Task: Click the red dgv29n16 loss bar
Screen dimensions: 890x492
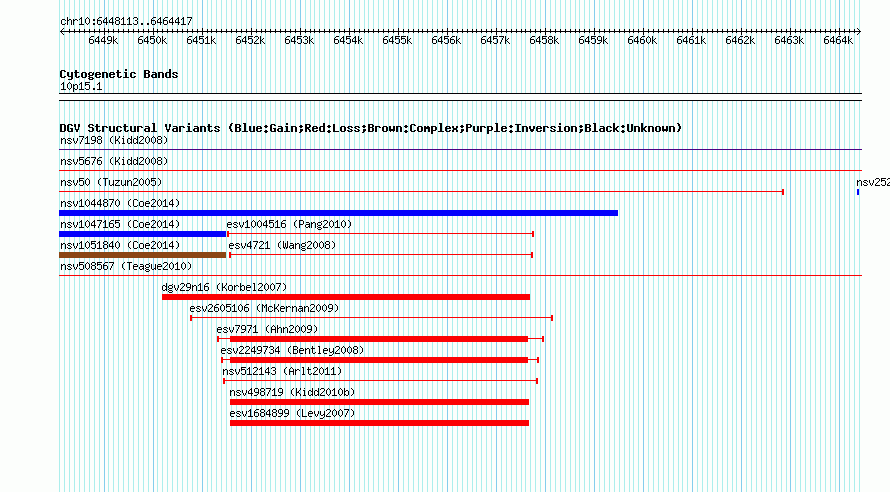Action: click(346, 297)
